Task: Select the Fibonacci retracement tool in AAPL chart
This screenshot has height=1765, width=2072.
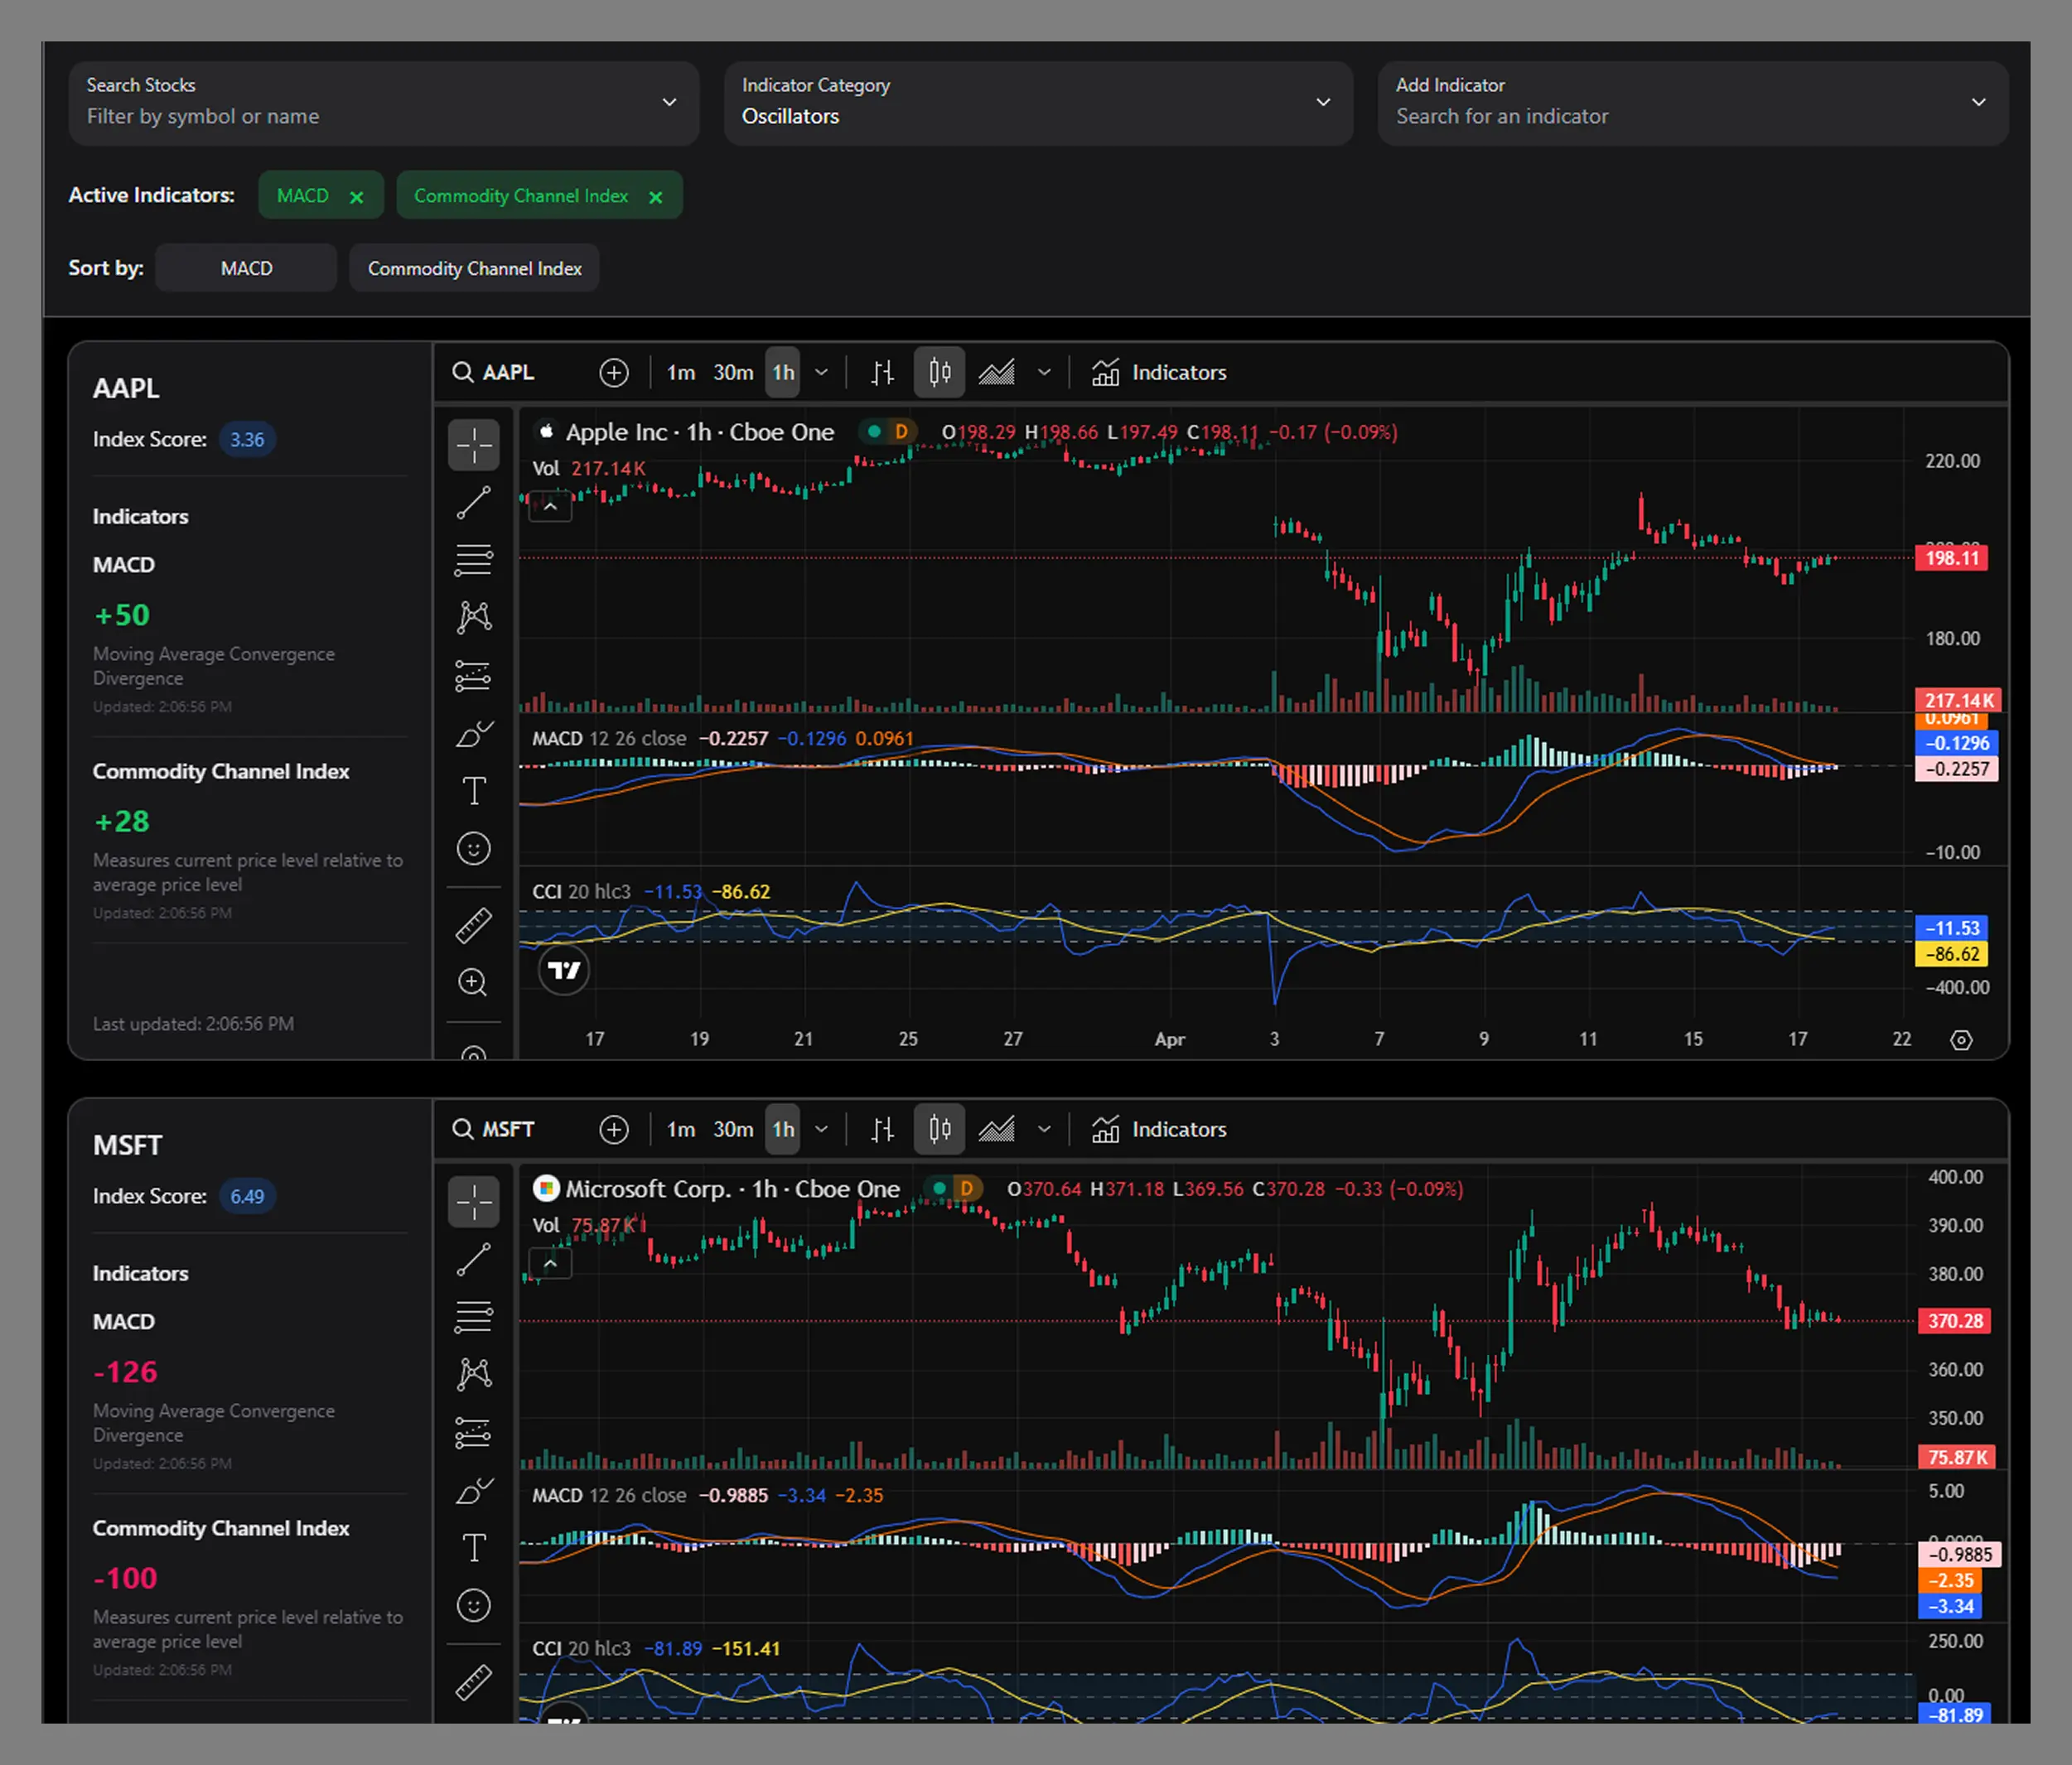Action: tap(474, 560)
